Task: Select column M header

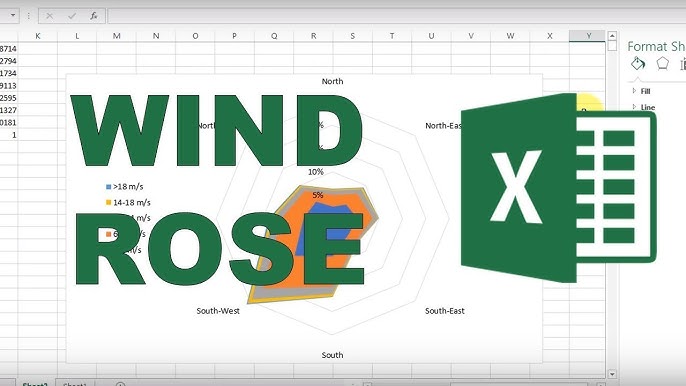Action: coord(116,36)
